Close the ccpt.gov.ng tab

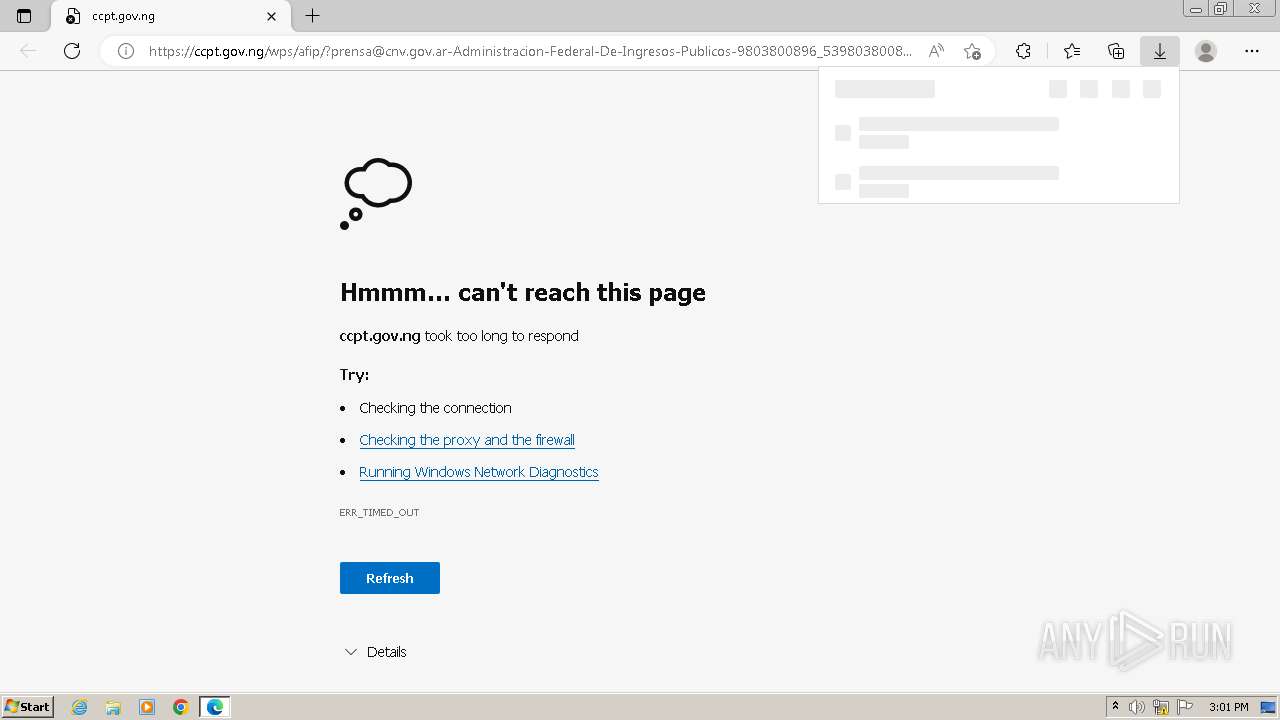point(271,16)
